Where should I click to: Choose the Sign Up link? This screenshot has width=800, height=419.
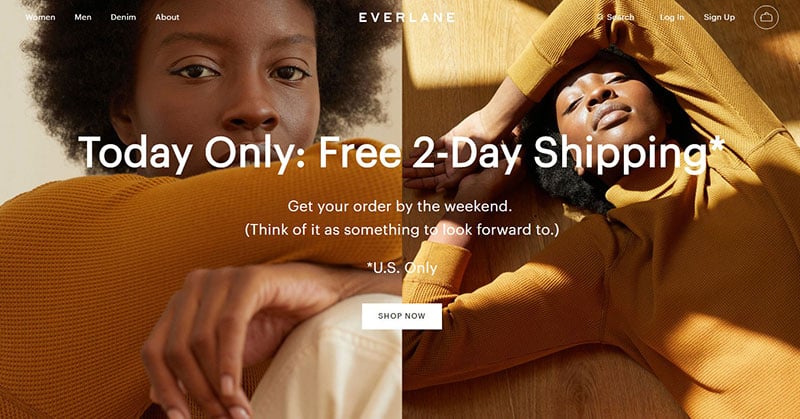tap(719, 17)
